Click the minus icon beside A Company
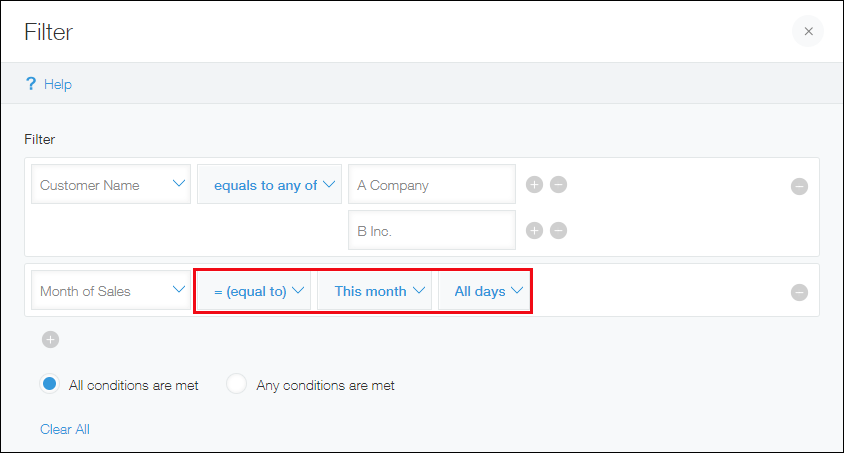This screenshot has height=453, width=844. click(x=559, y=185)
